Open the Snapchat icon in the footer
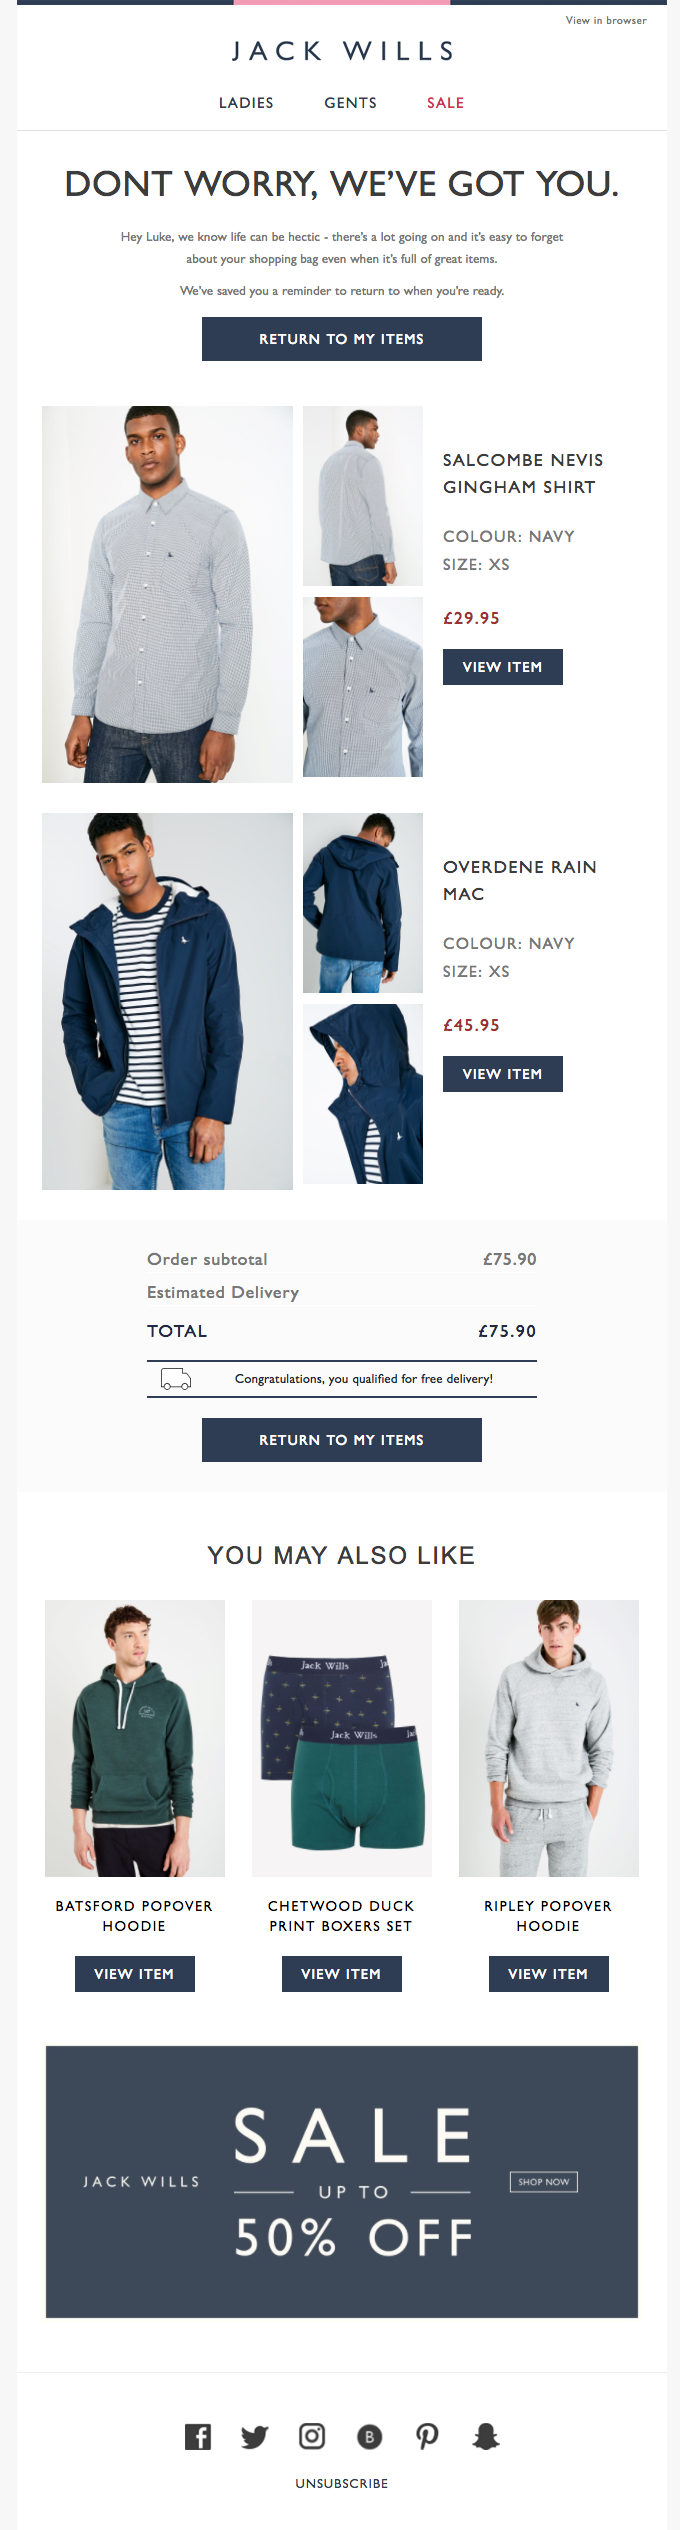The image size is (680, 2530). [x=484, y=2438]
